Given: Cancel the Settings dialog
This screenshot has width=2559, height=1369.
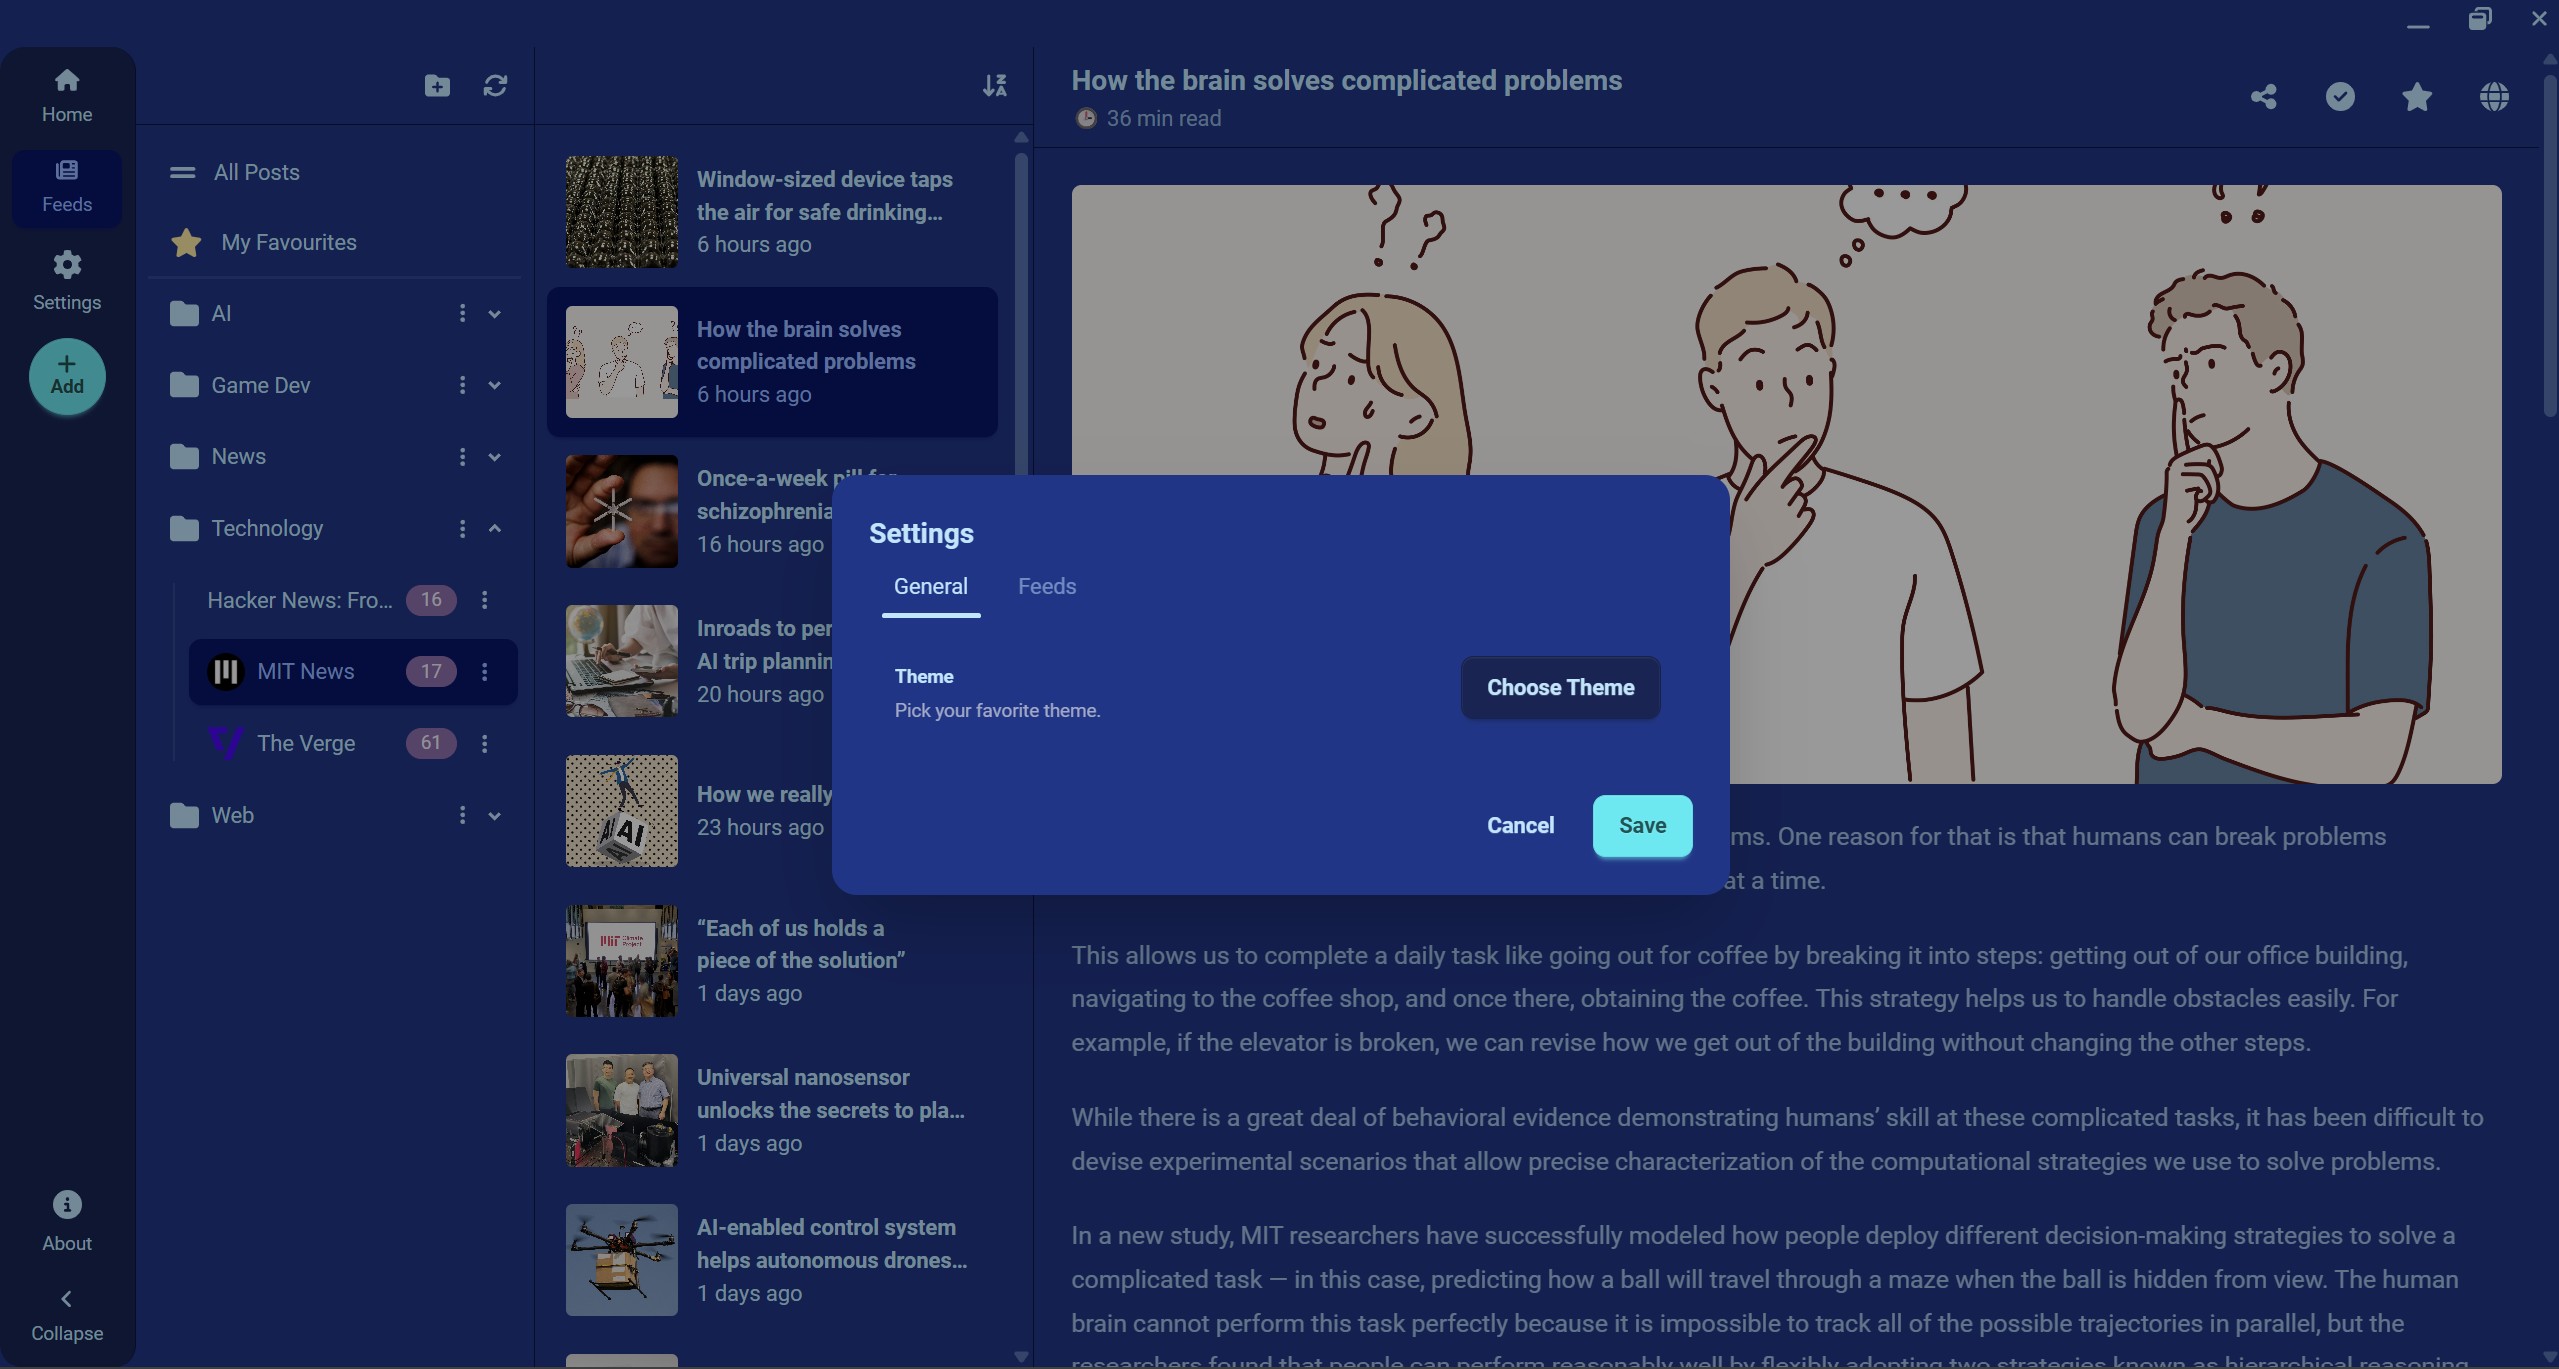Looking at the screenshot, I should 1520,825.
